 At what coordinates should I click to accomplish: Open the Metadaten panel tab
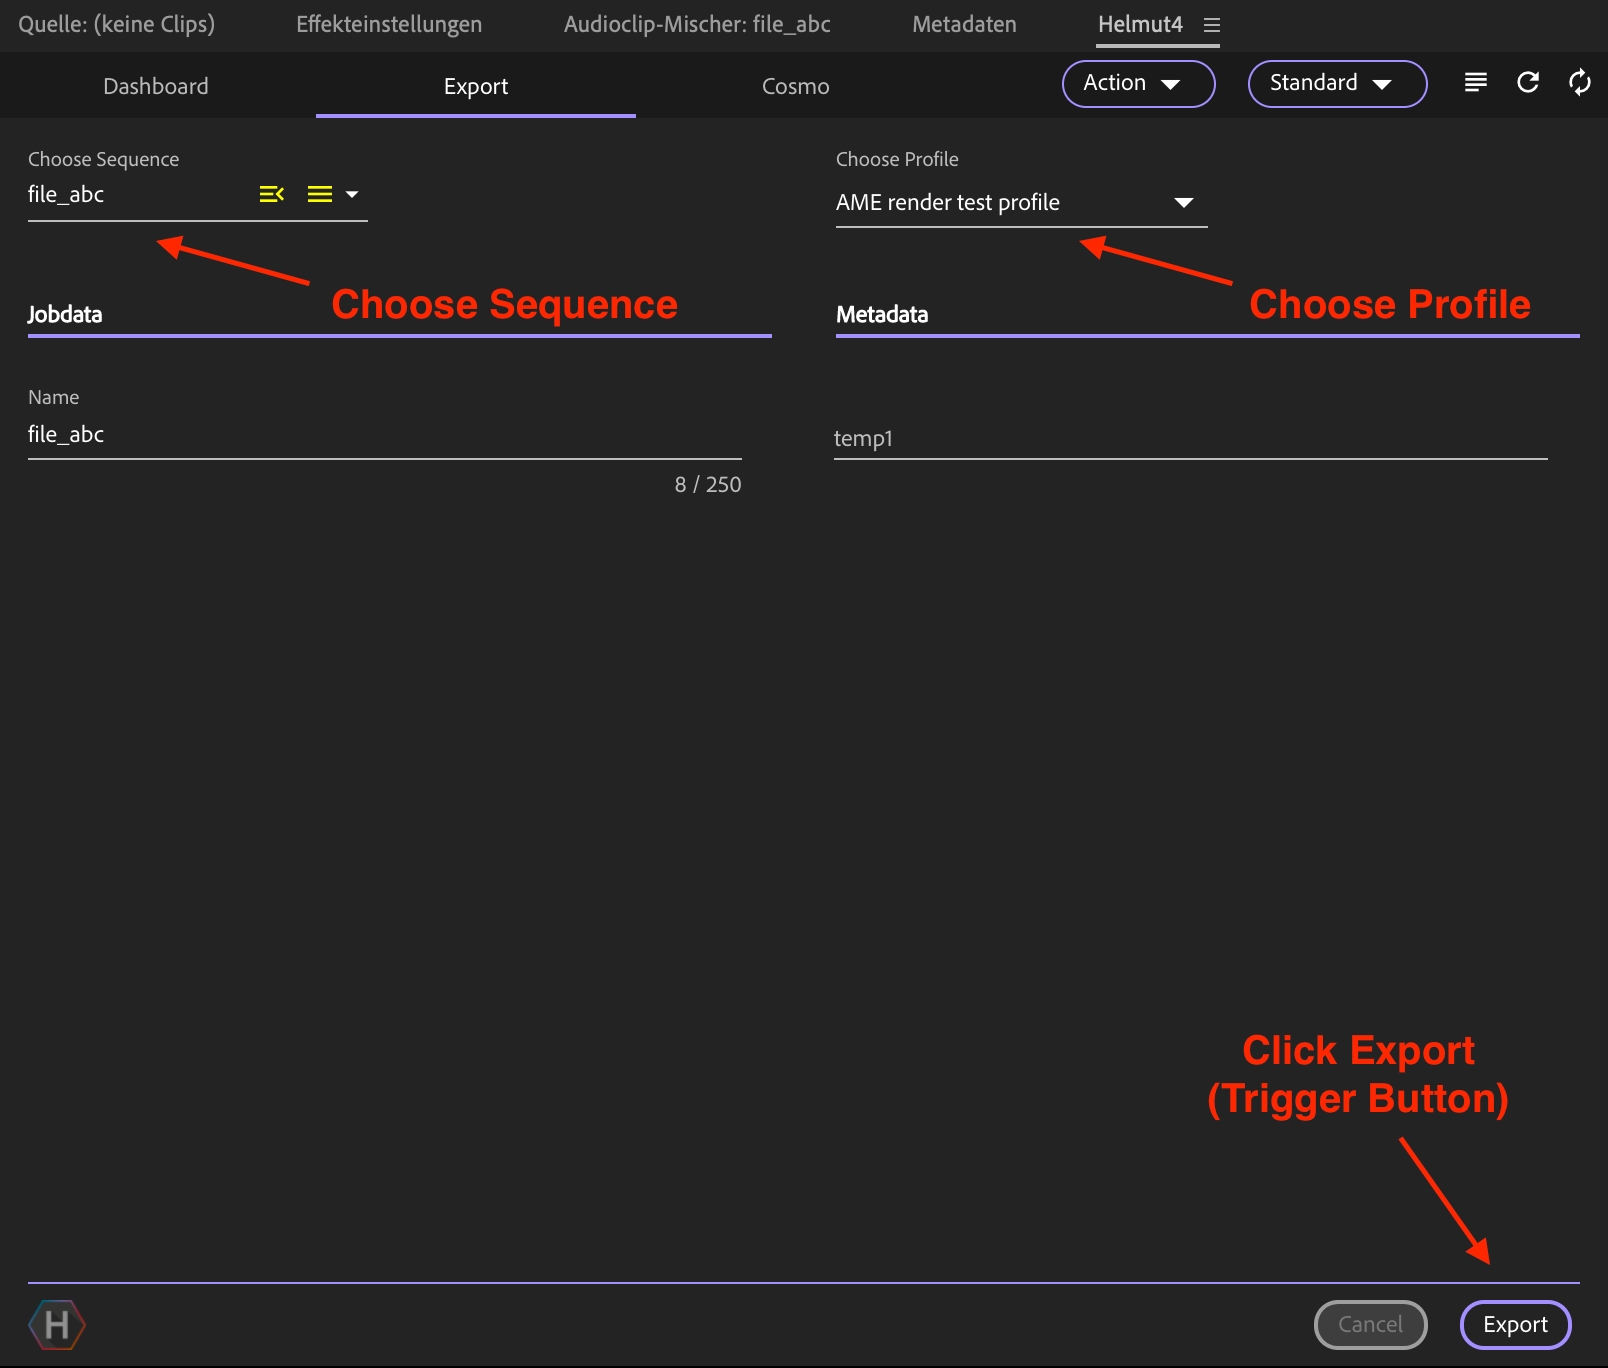click(964, 24)
